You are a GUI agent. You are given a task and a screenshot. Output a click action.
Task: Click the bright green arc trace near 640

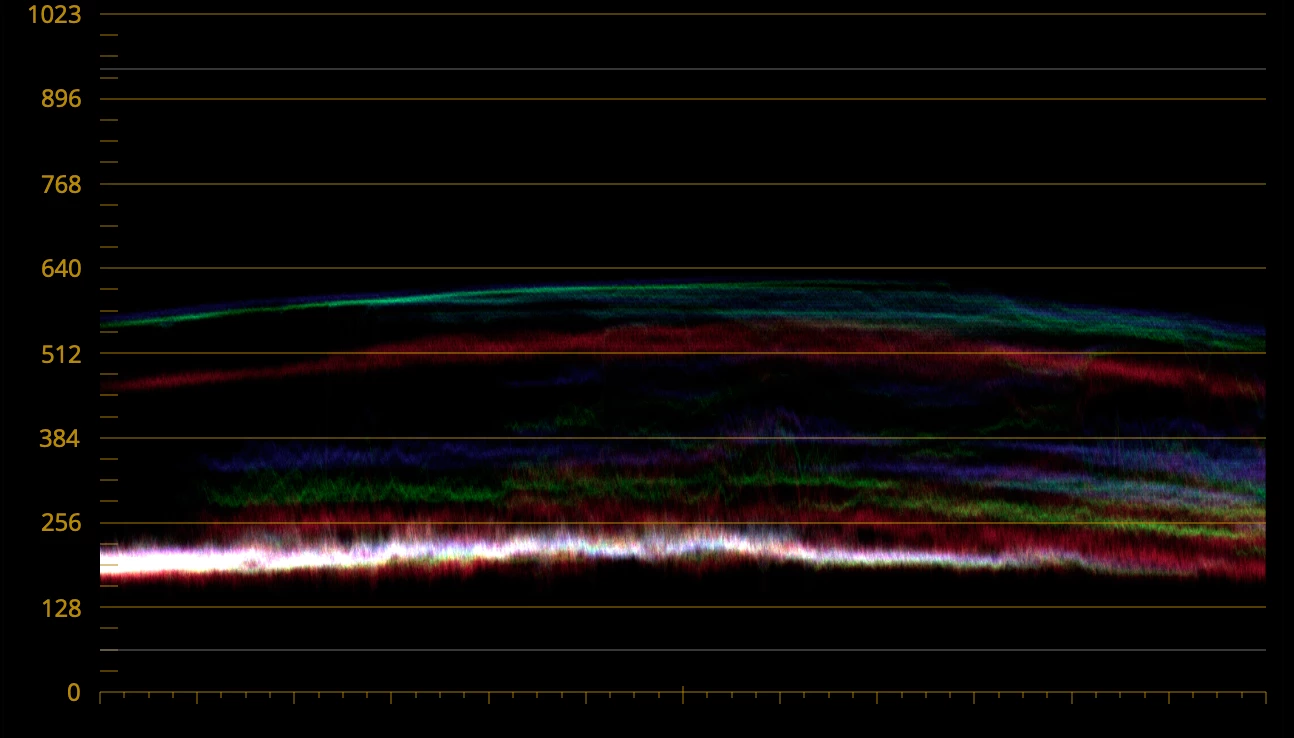(x=400, y=298)
